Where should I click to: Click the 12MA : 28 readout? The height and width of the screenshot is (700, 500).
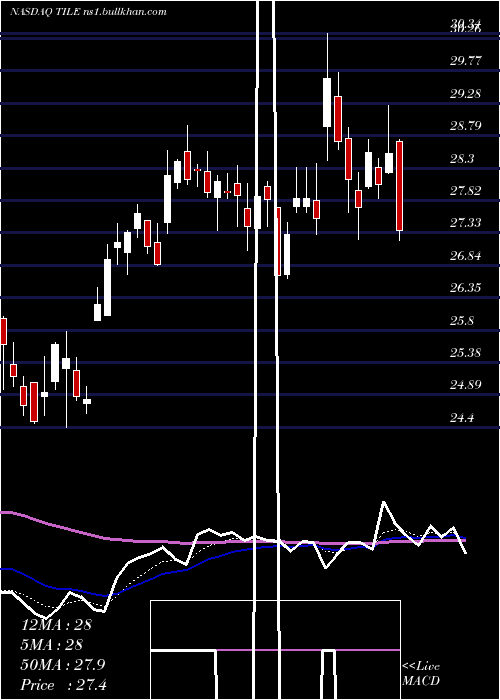coord(56,625)
